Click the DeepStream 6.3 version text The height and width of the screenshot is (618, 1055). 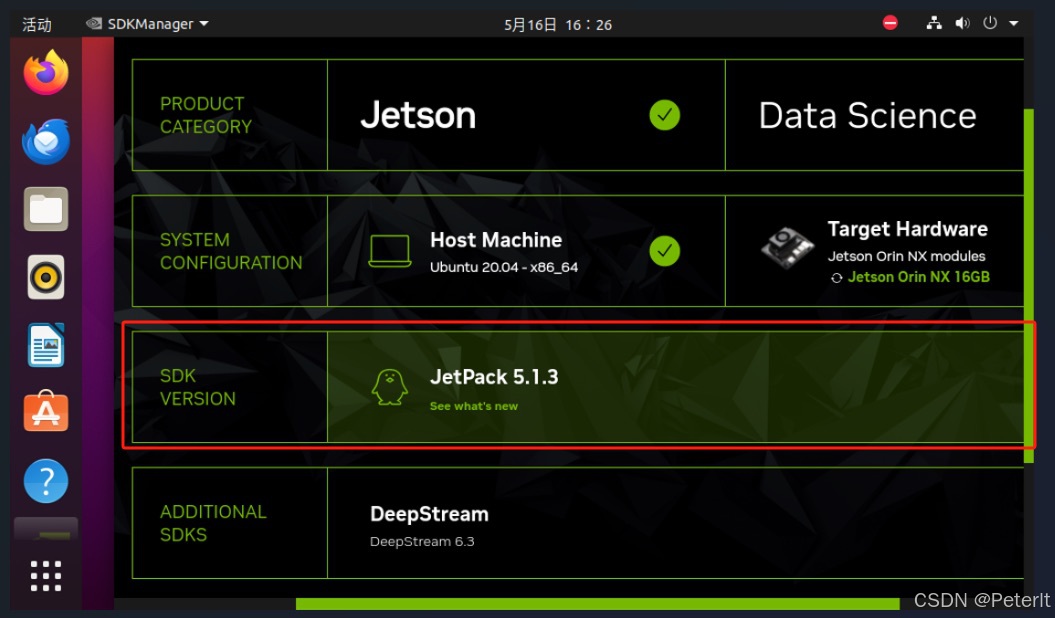(422, 541)
